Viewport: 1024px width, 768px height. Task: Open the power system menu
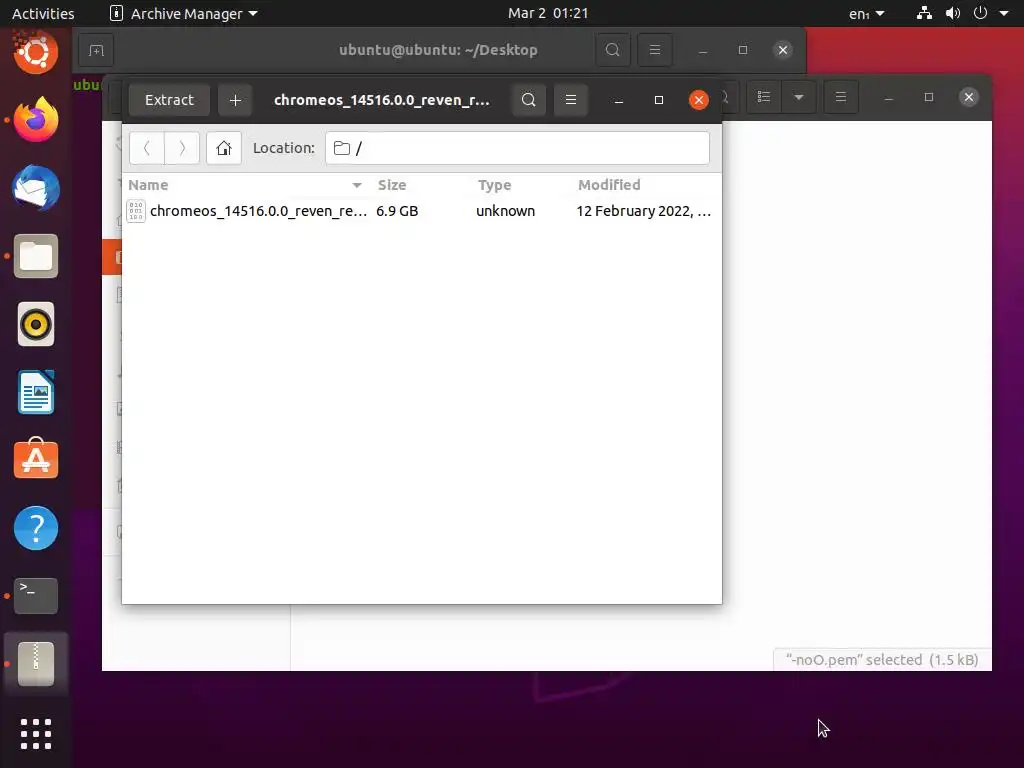pos(980,13)
